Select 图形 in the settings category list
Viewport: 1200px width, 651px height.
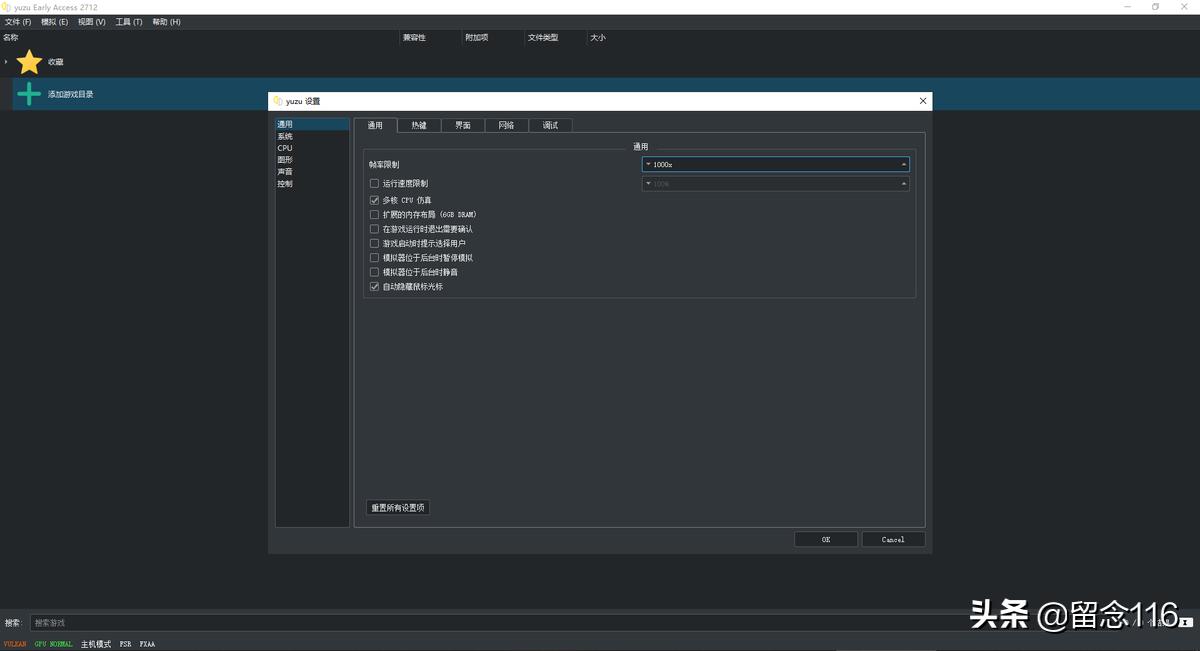click(x=285, y=160)
